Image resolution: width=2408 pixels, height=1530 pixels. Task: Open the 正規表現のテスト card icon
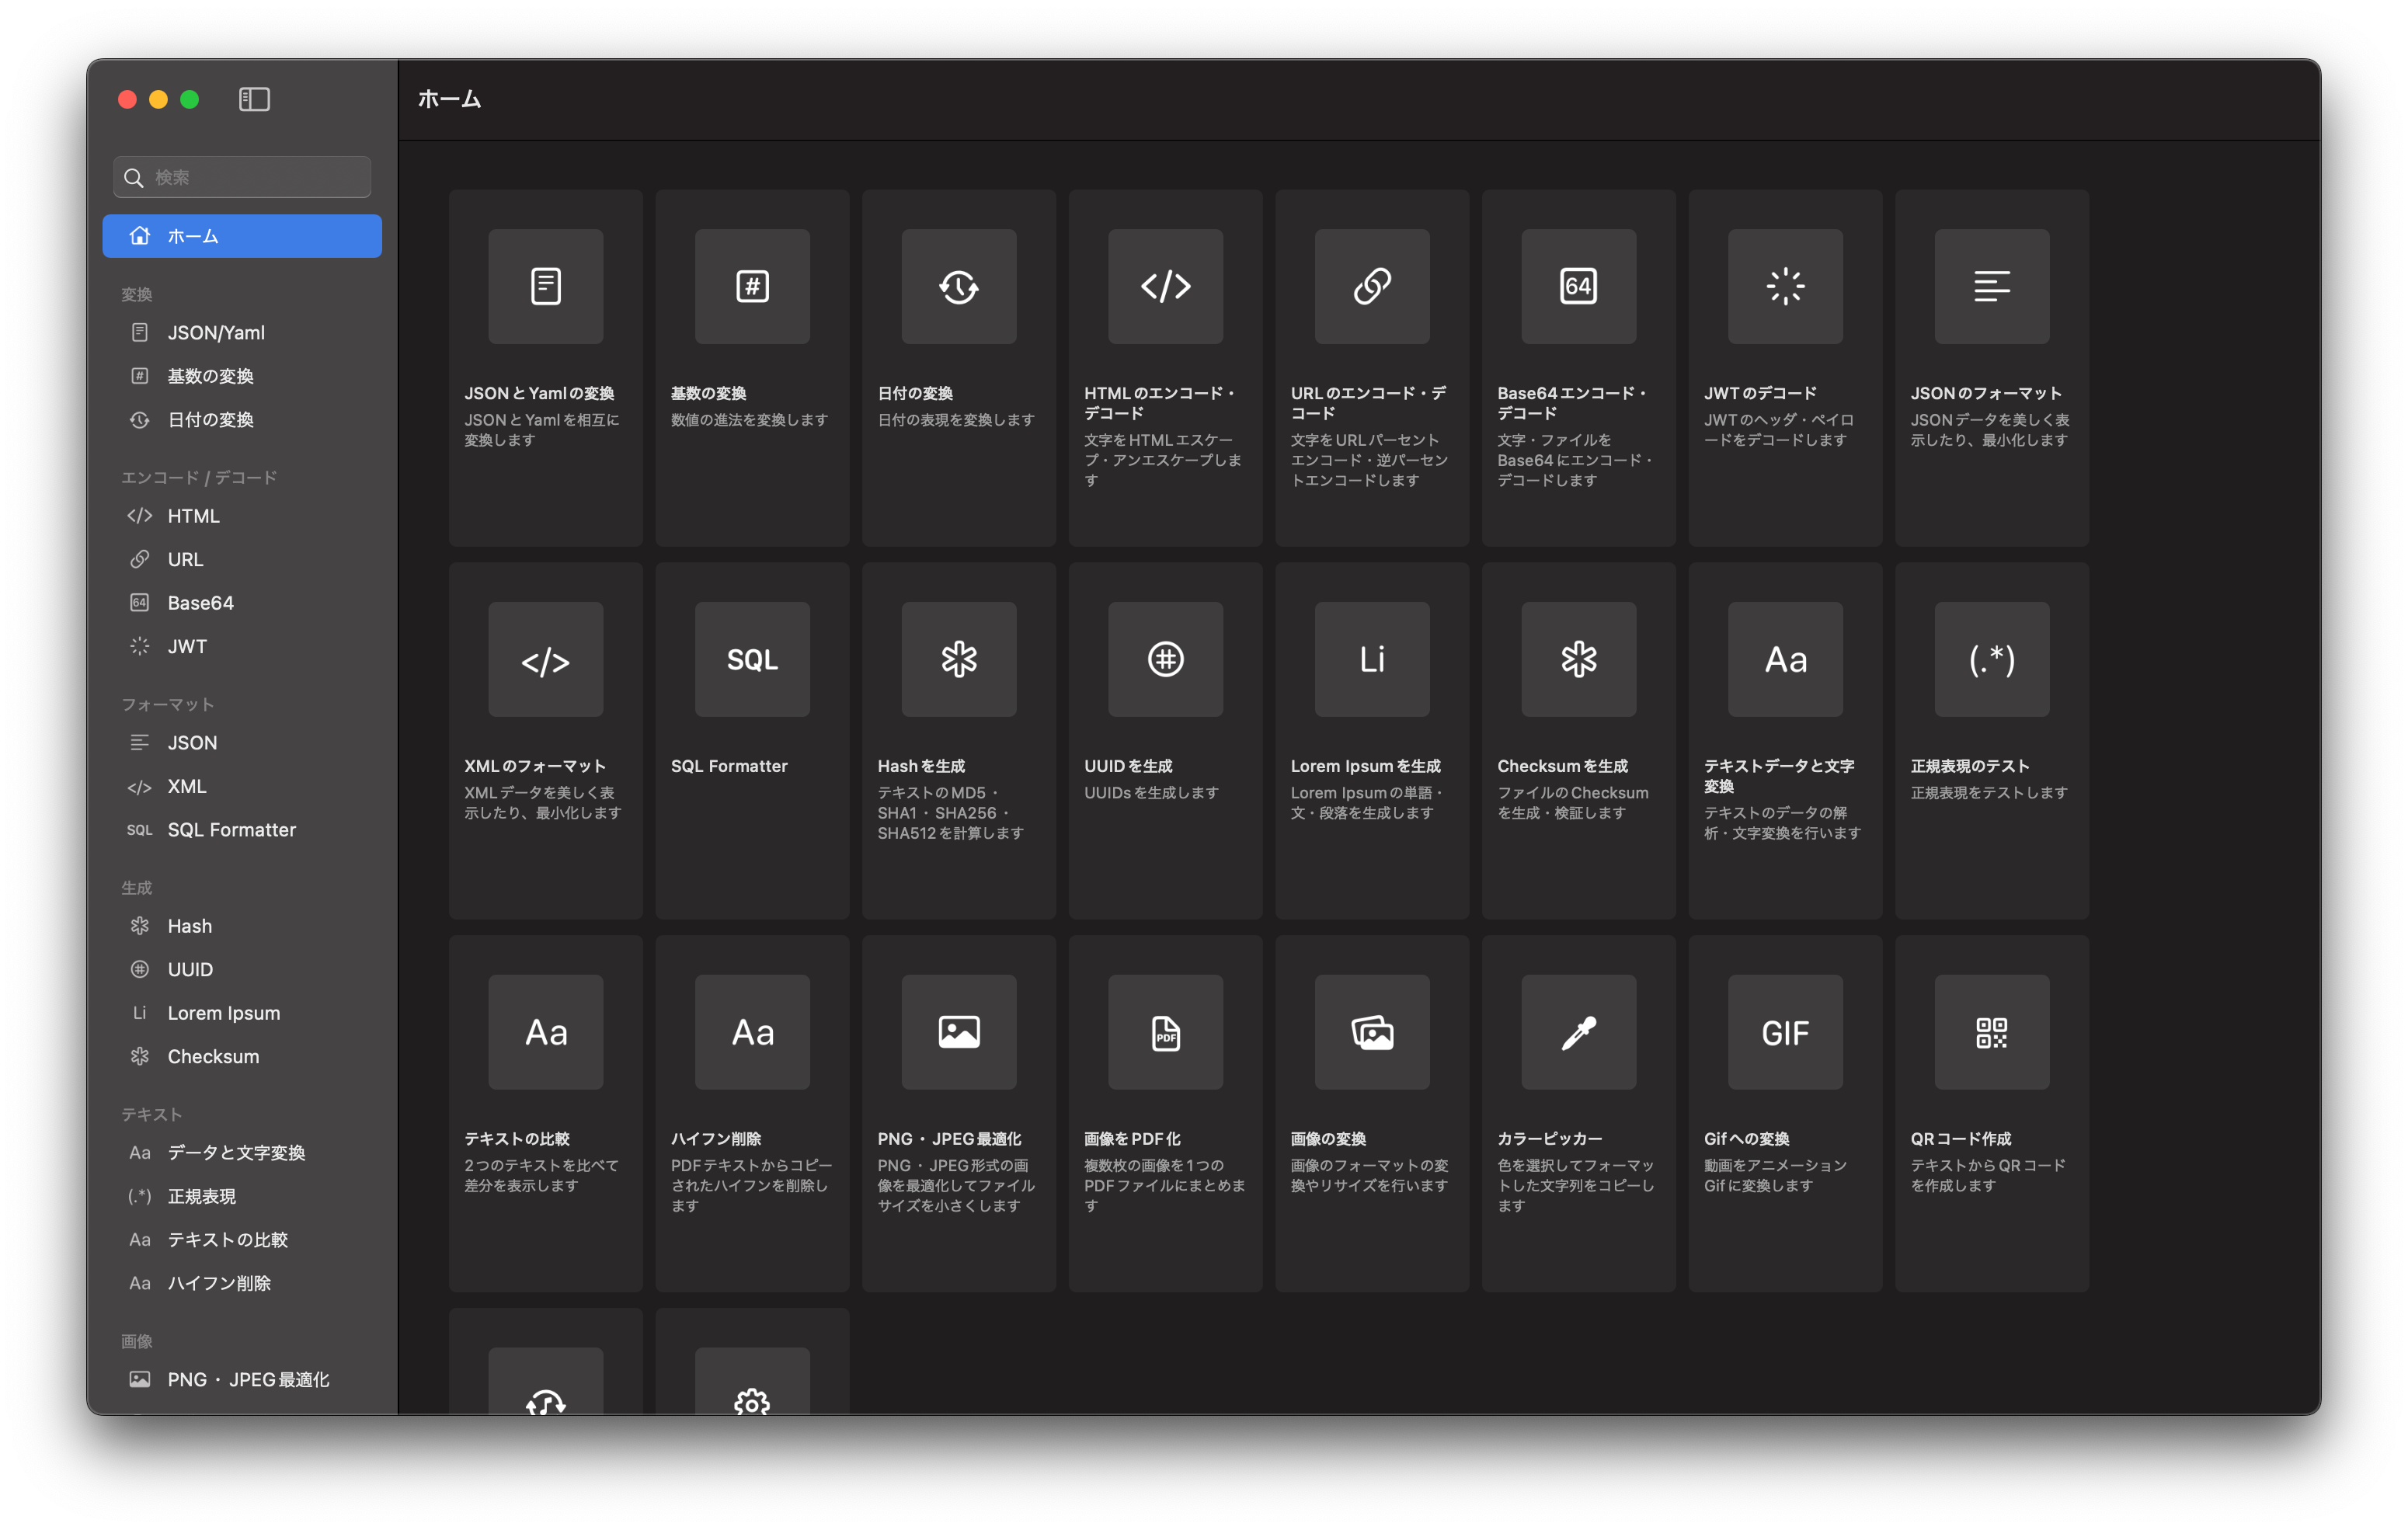pyautogui.click(x=1992, y=660)
